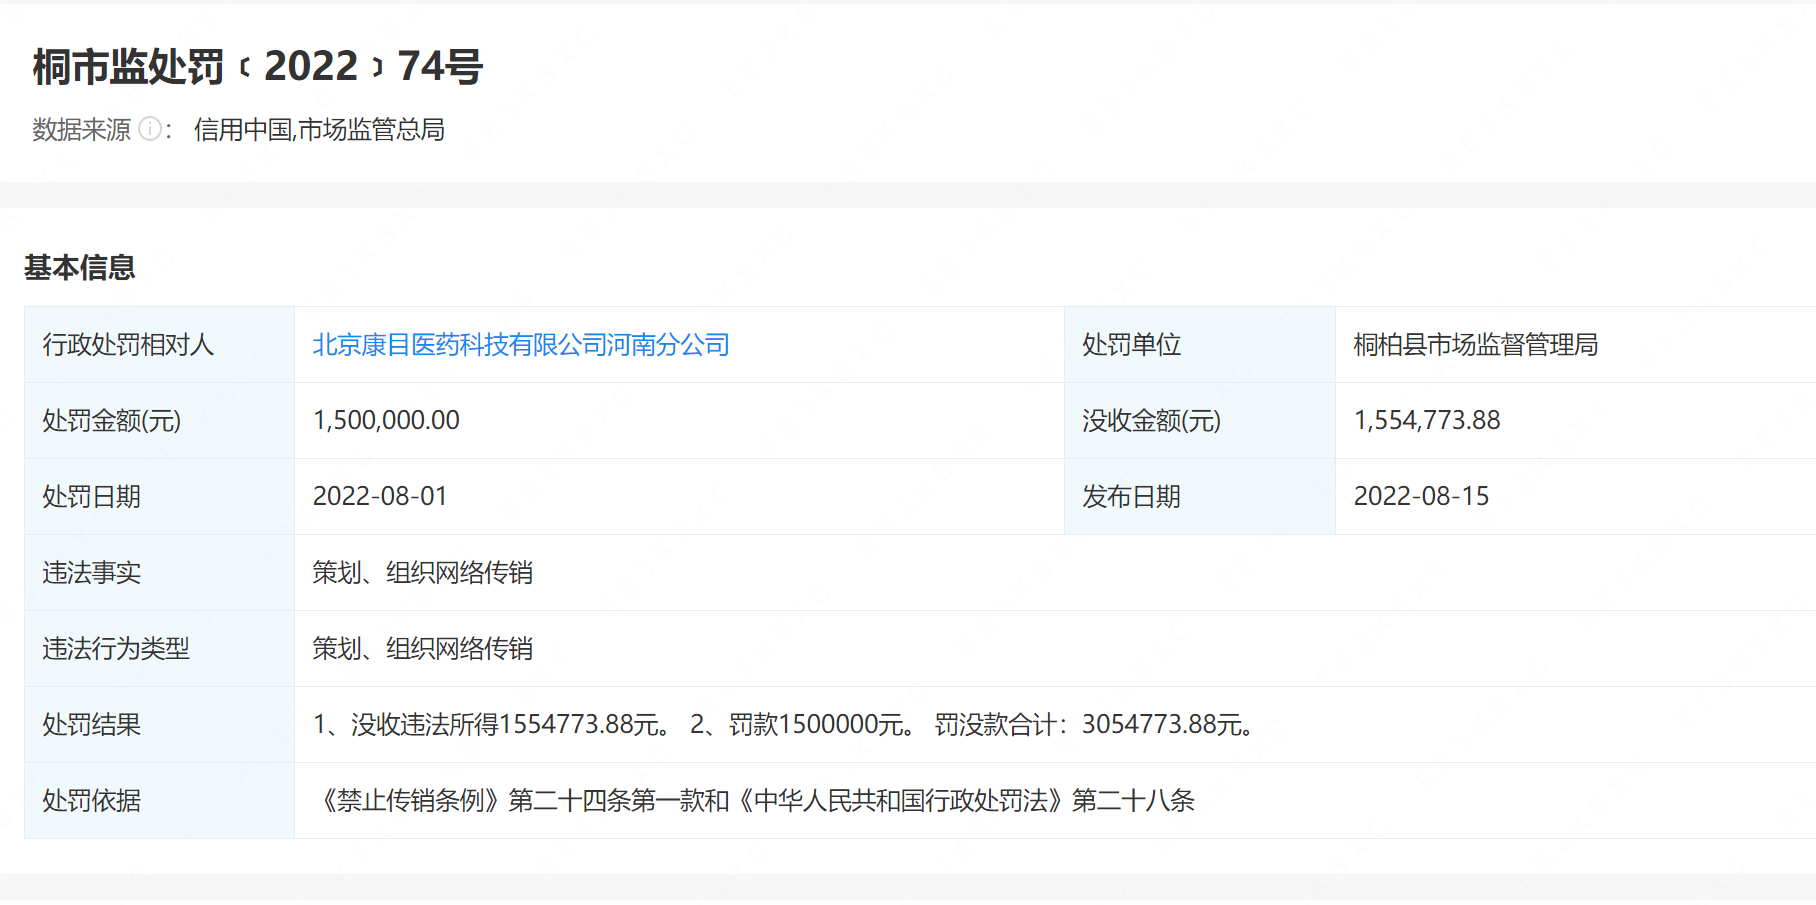The image size is (1816, 905).
Task: Click the 违法事实 label cell
Action: 92,573
